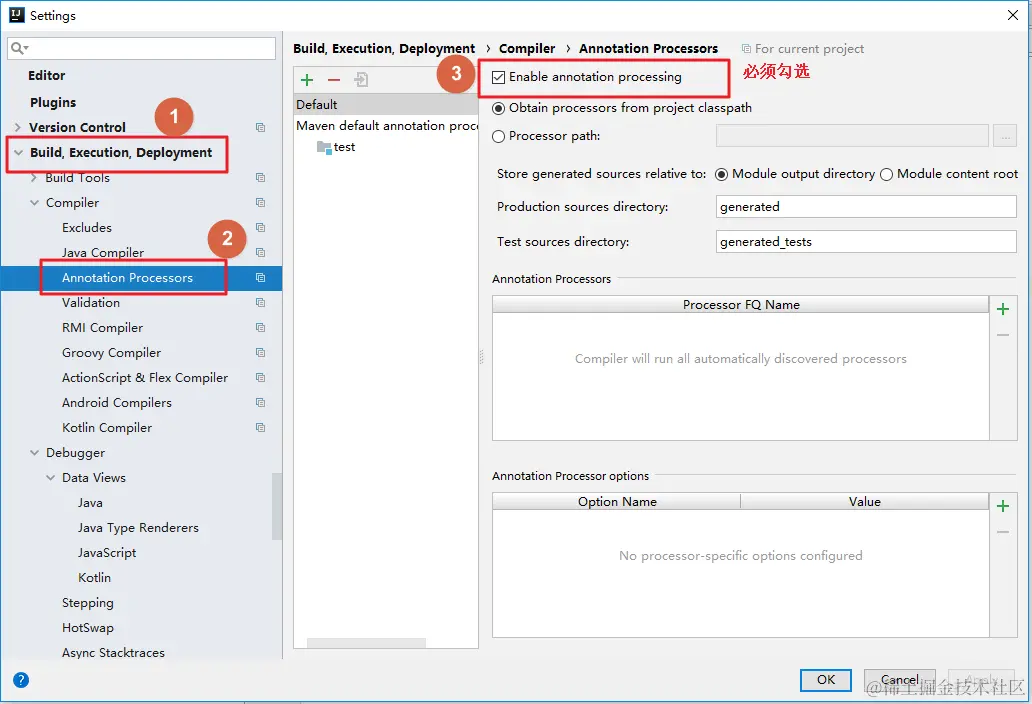Focus the settings search field
The width and height of the screenshot is (1032, 704).
tap(142, 48)
